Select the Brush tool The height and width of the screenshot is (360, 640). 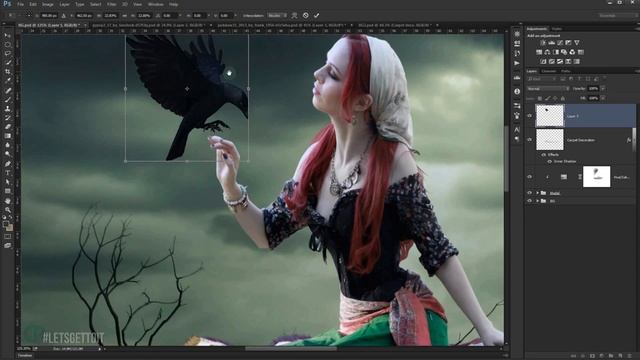(8, 100)
